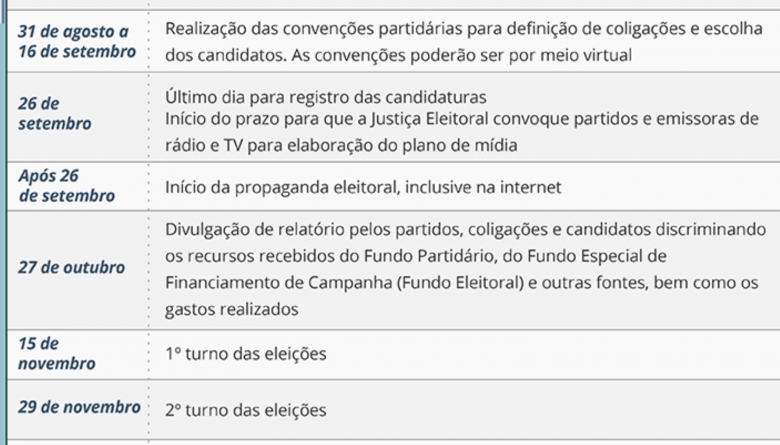Click the 'gastos realizados' text

pyautogui.click(x=232, y=309)
